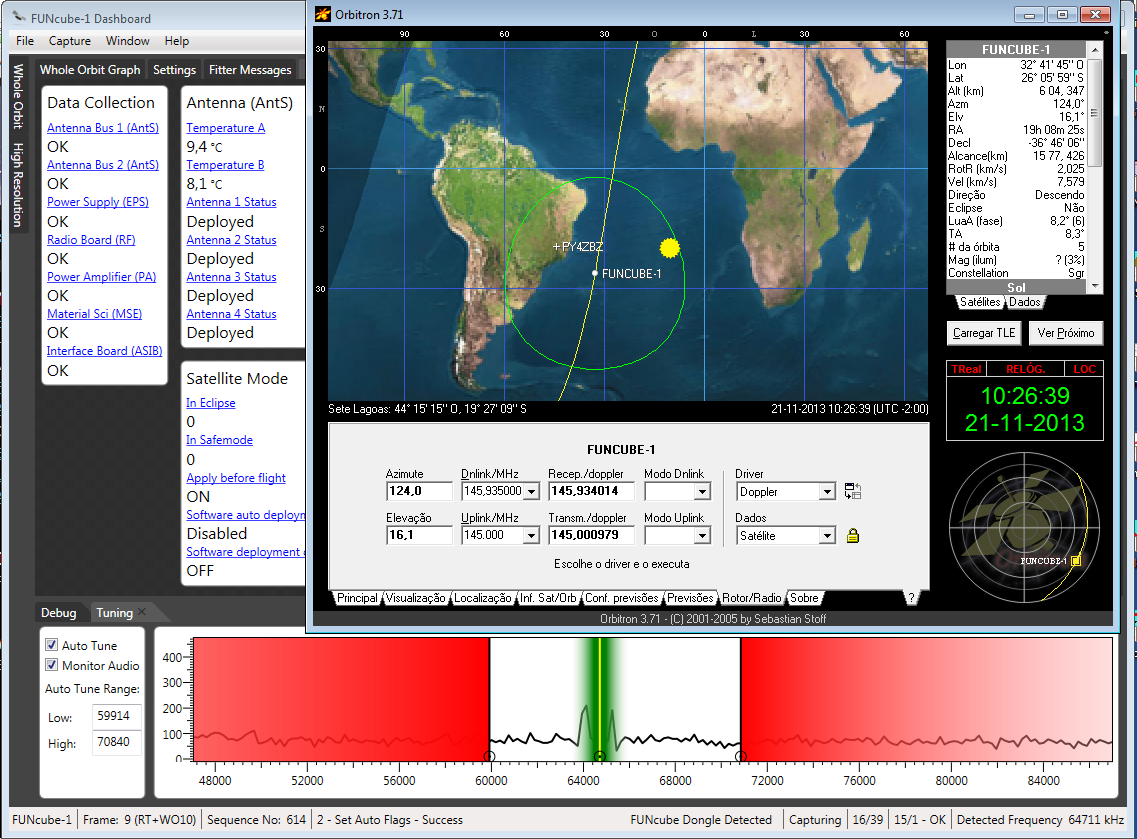This screenshot has width=1137, height=839.
Task: Click the run driver icon beside Driver dropdown
Action: coord(853,491)
